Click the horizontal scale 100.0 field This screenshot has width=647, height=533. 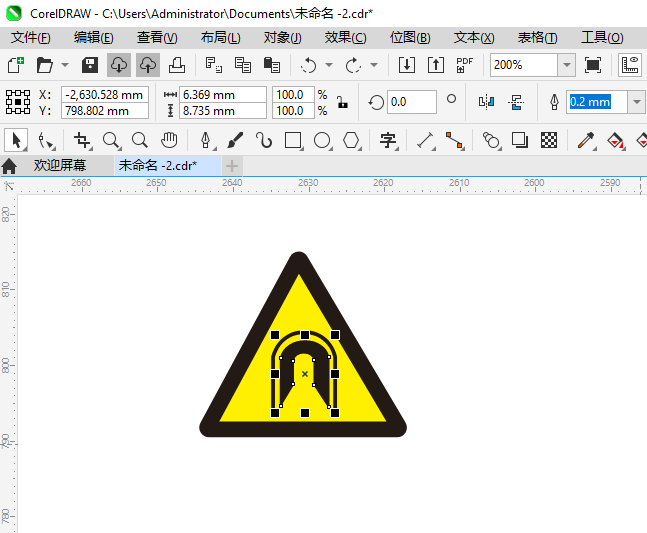coord(293,94)
